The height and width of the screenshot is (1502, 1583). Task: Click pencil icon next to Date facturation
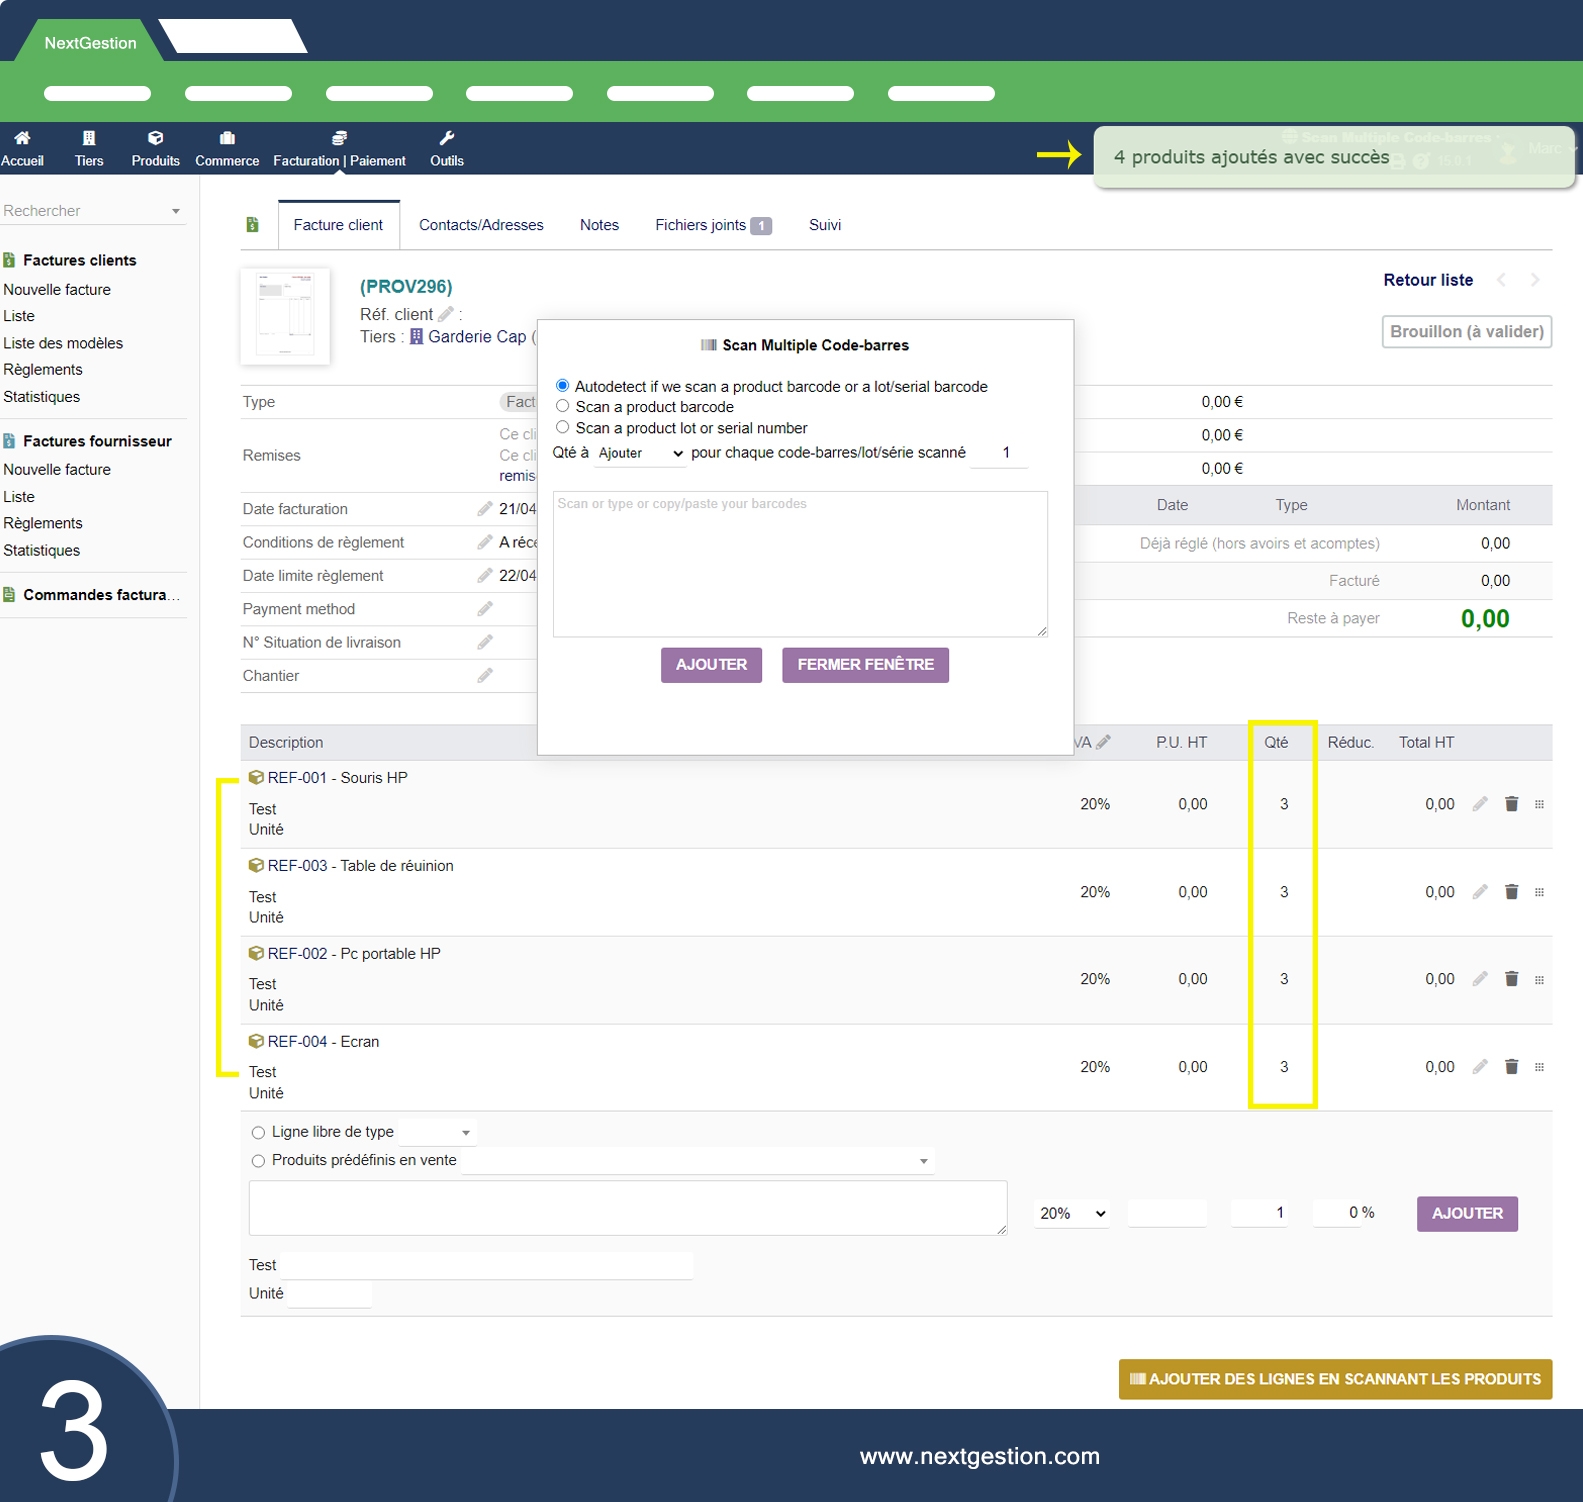[485, 509]
